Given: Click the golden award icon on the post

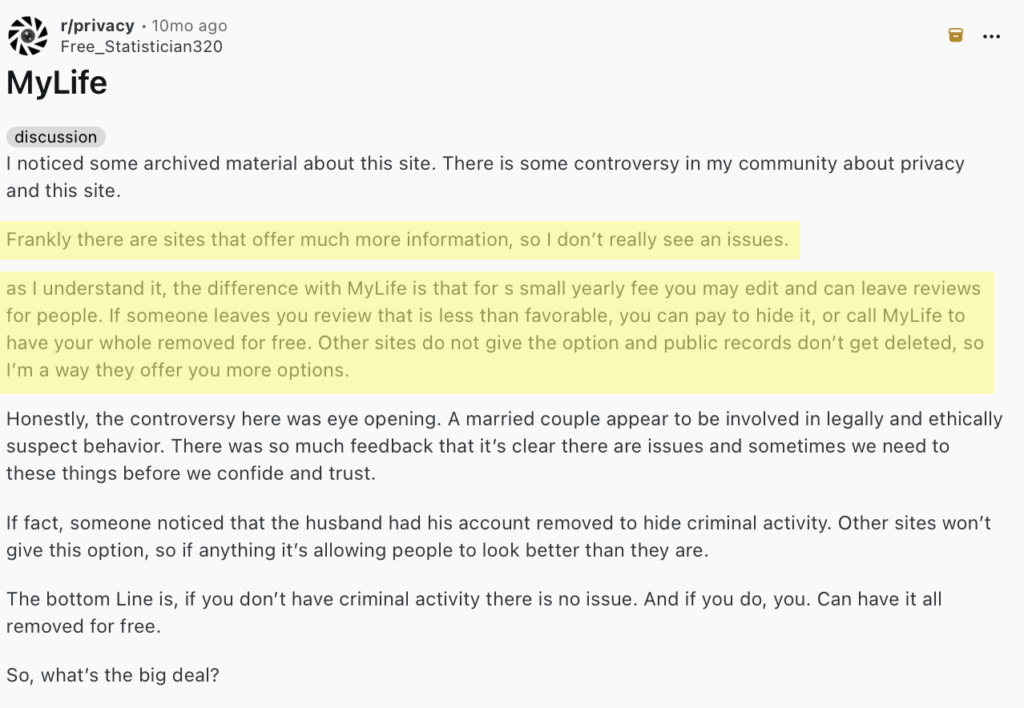Looking at the screenshot, I should coord(955,34).
